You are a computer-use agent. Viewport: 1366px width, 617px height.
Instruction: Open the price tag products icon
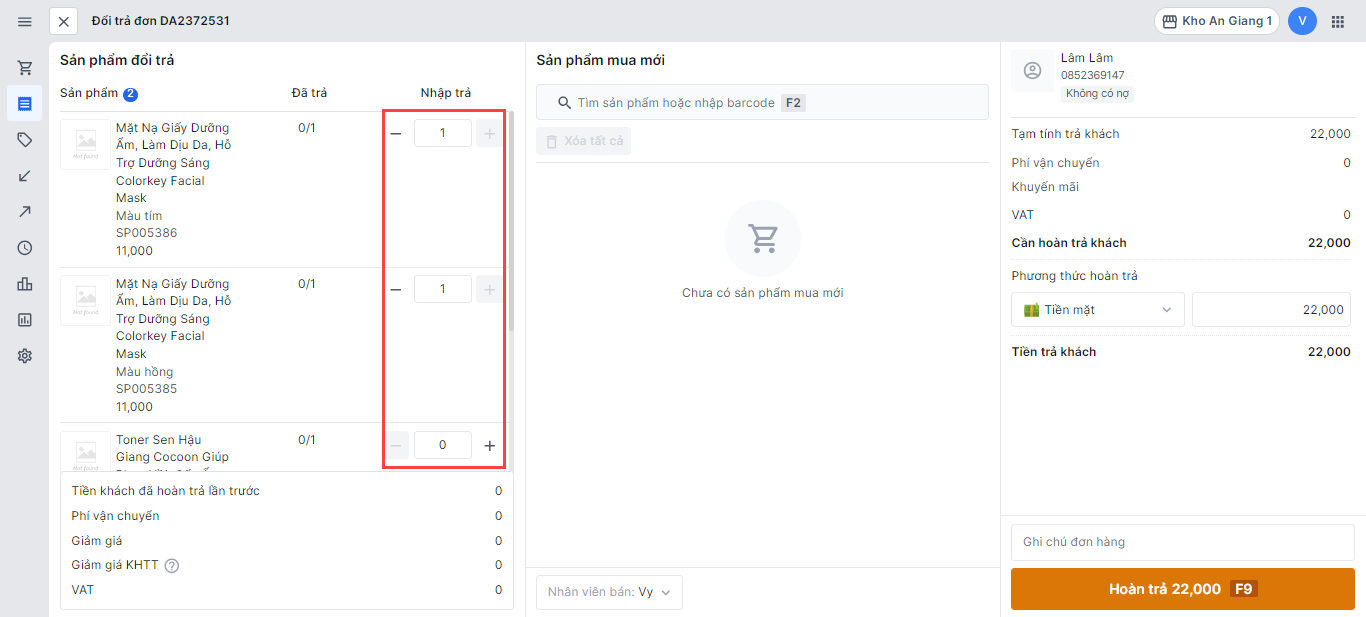tap(25, 140)
